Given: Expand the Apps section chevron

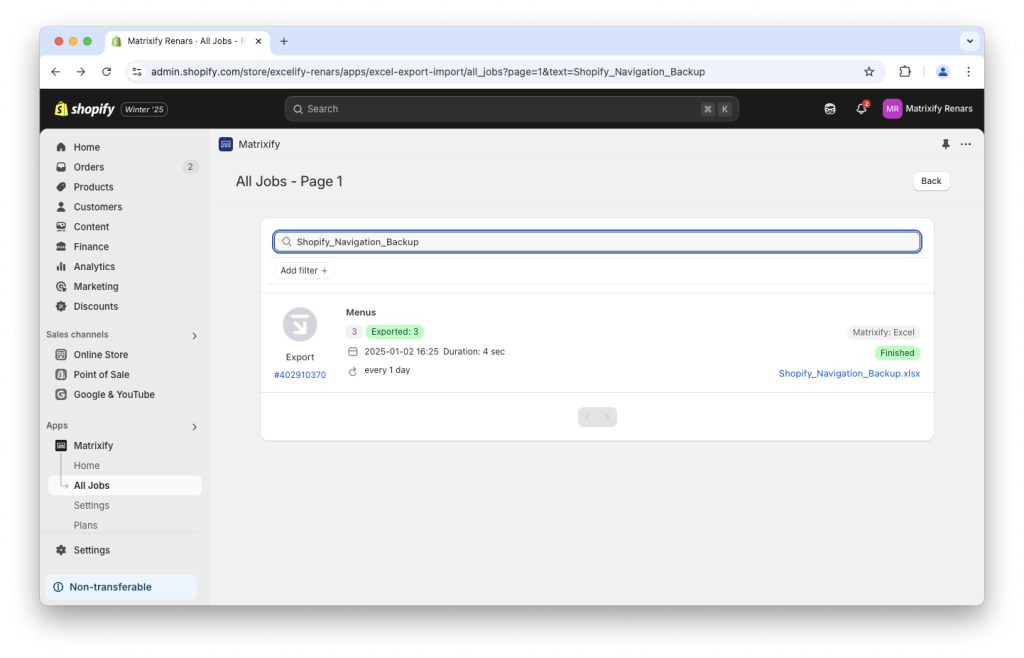Looking at the screenshot, I should tap(195, 425).
